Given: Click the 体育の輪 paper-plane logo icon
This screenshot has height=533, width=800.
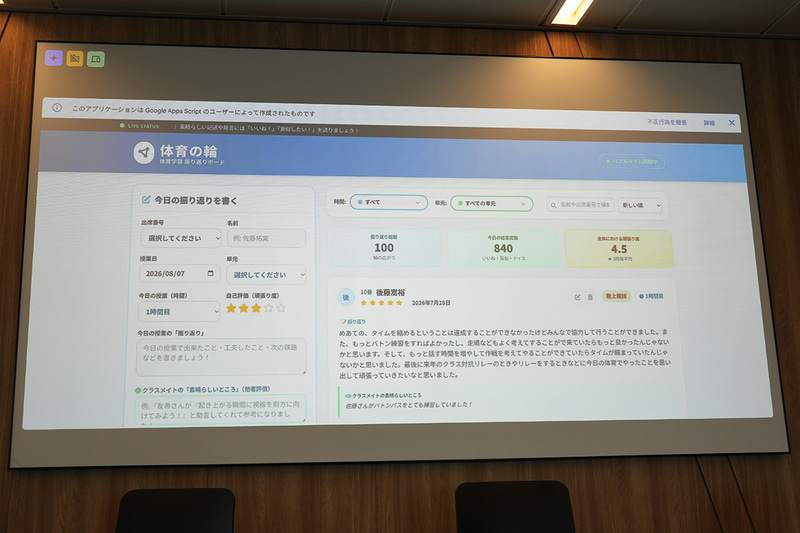Looking at the screenshot, I should [x=144, y=153].
